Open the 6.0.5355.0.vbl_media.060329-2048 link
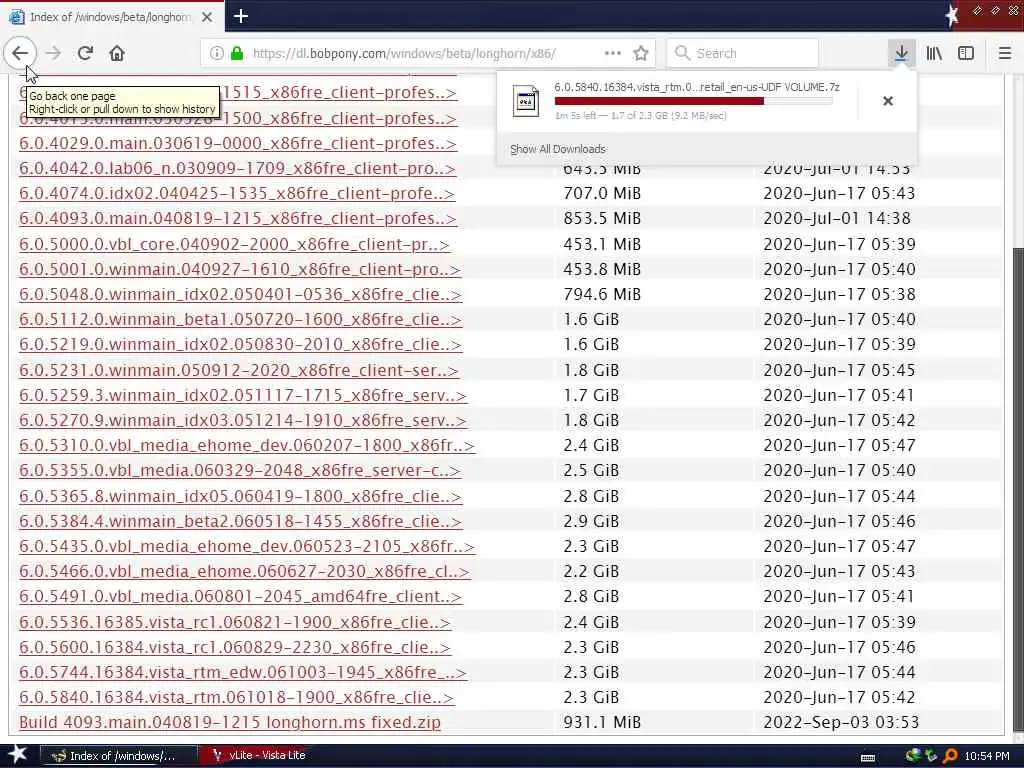Image resolution: width=1024 pixels, height=768 pixels. point(240,470)
